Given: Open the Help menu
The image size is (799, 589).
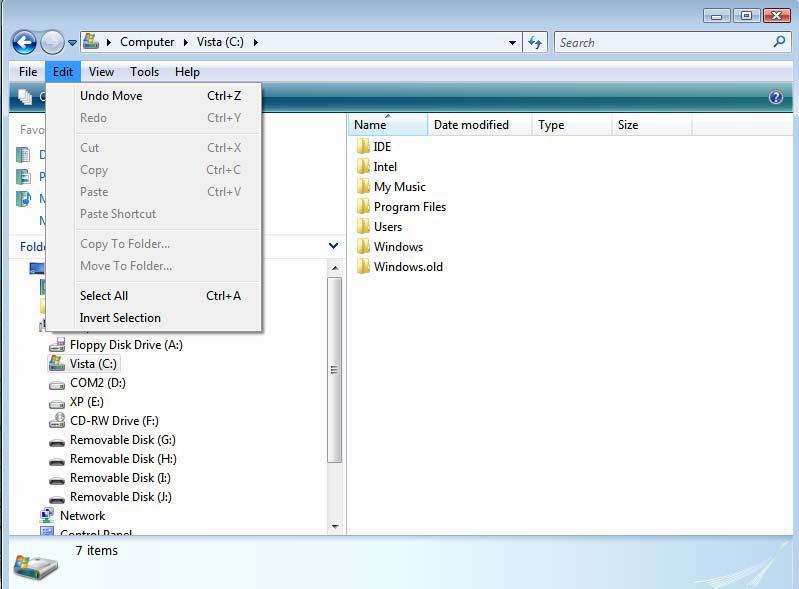Looking at the screenshot, I should click(x=187, y=72).
